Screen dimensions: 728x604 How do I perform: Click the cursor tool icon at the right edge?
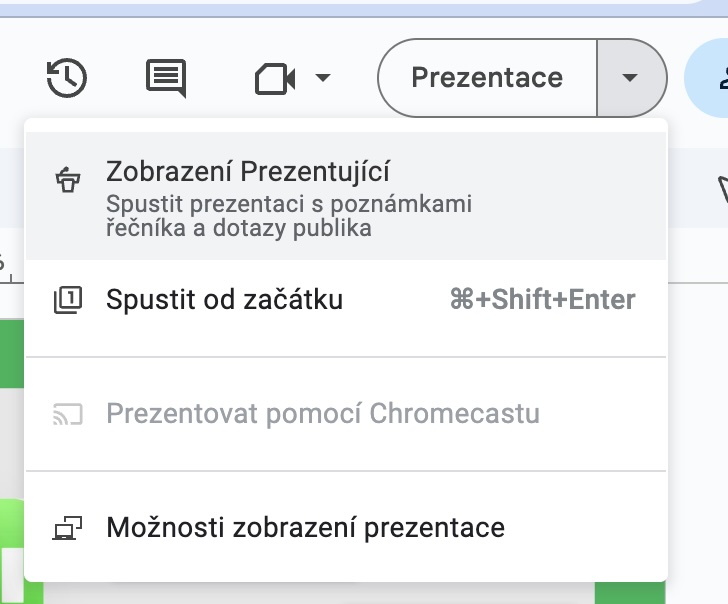pos(721,188)
